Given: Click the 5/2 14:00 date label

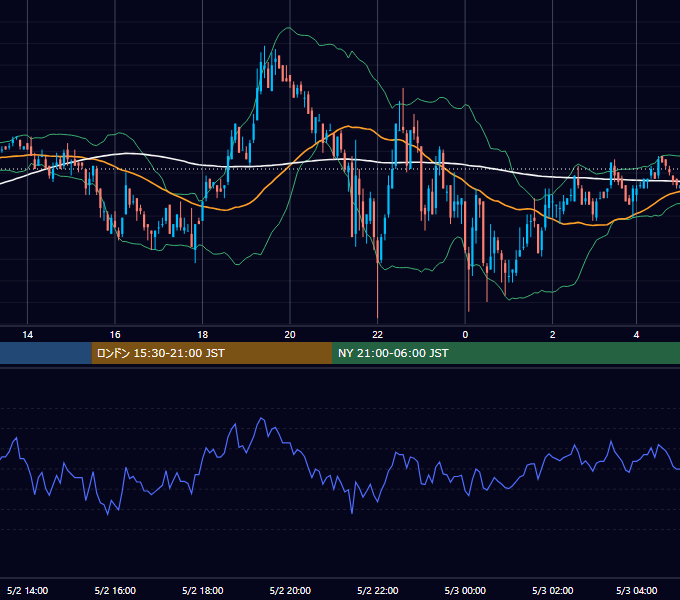Looking at the screenshot, I should click(27, 590).
